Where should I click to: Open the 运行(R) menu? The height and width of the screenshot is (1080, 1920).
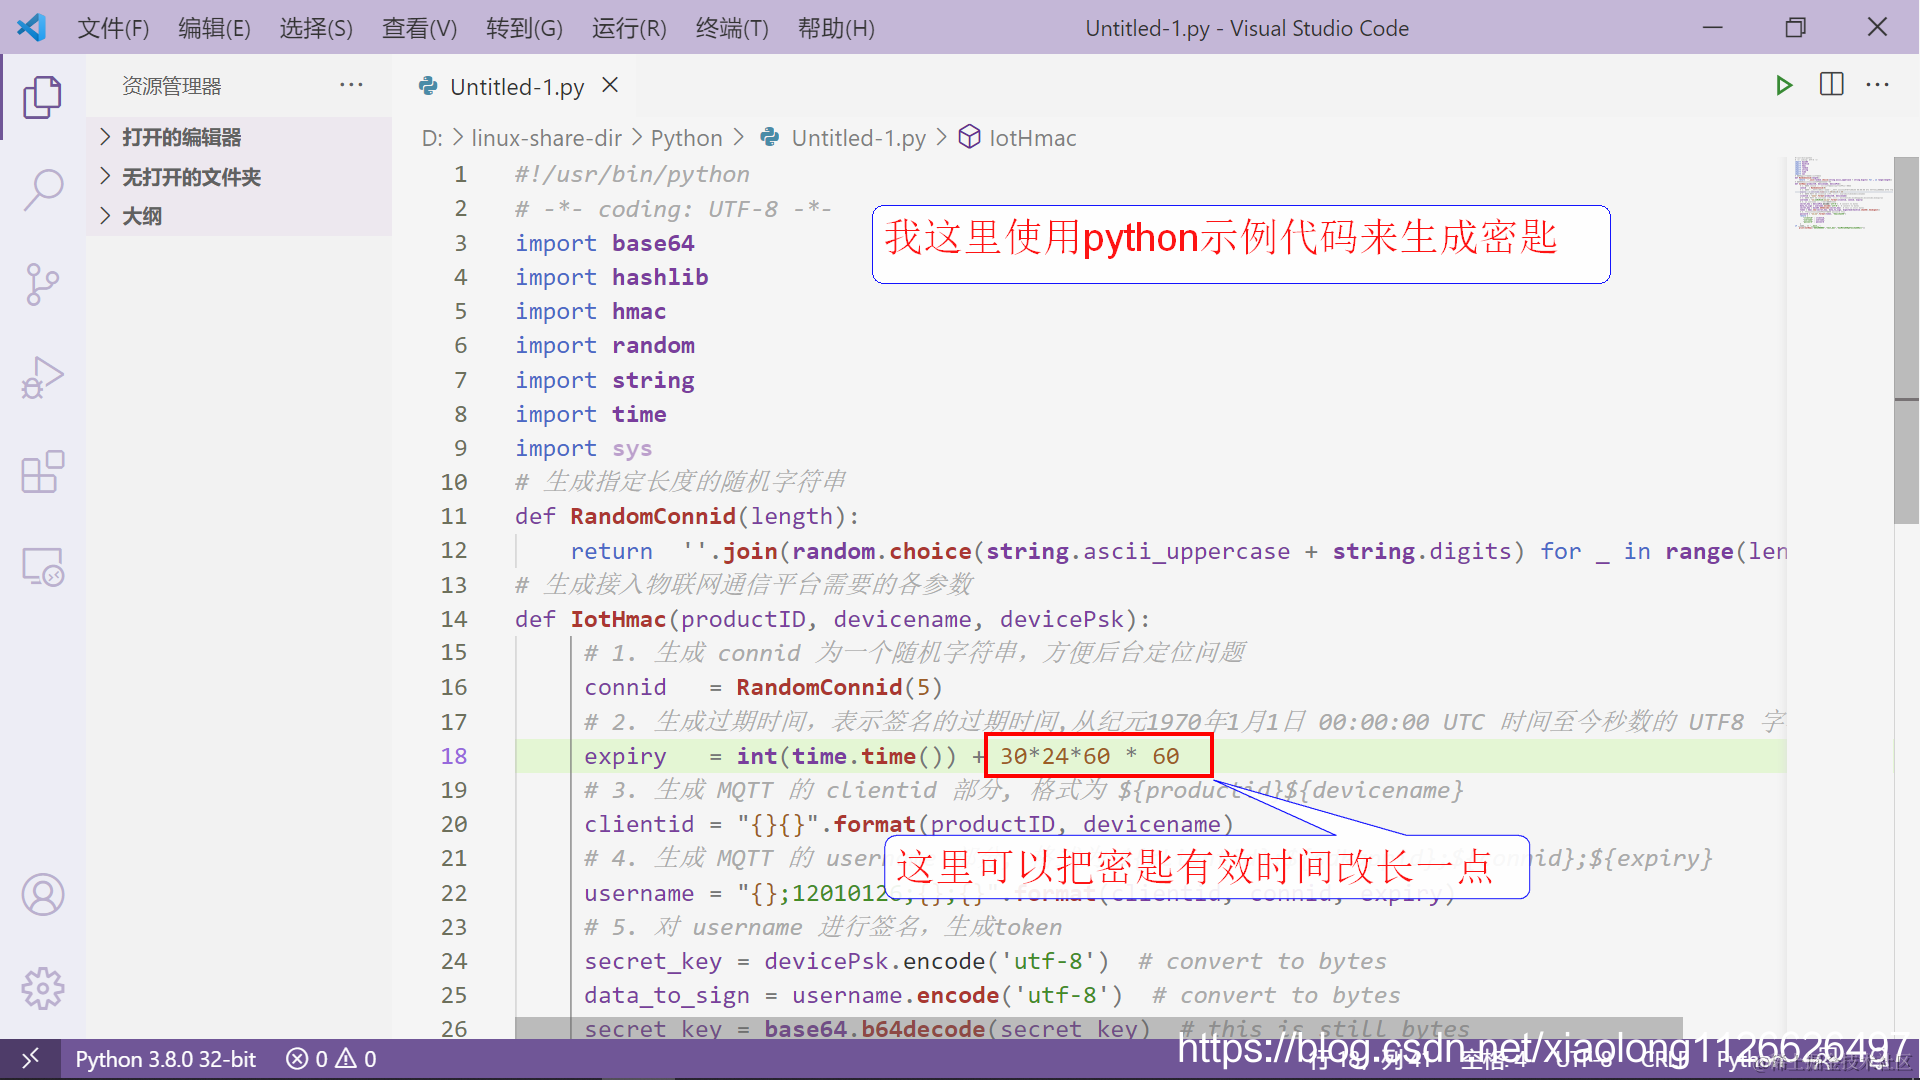click(x=629, y=28)
